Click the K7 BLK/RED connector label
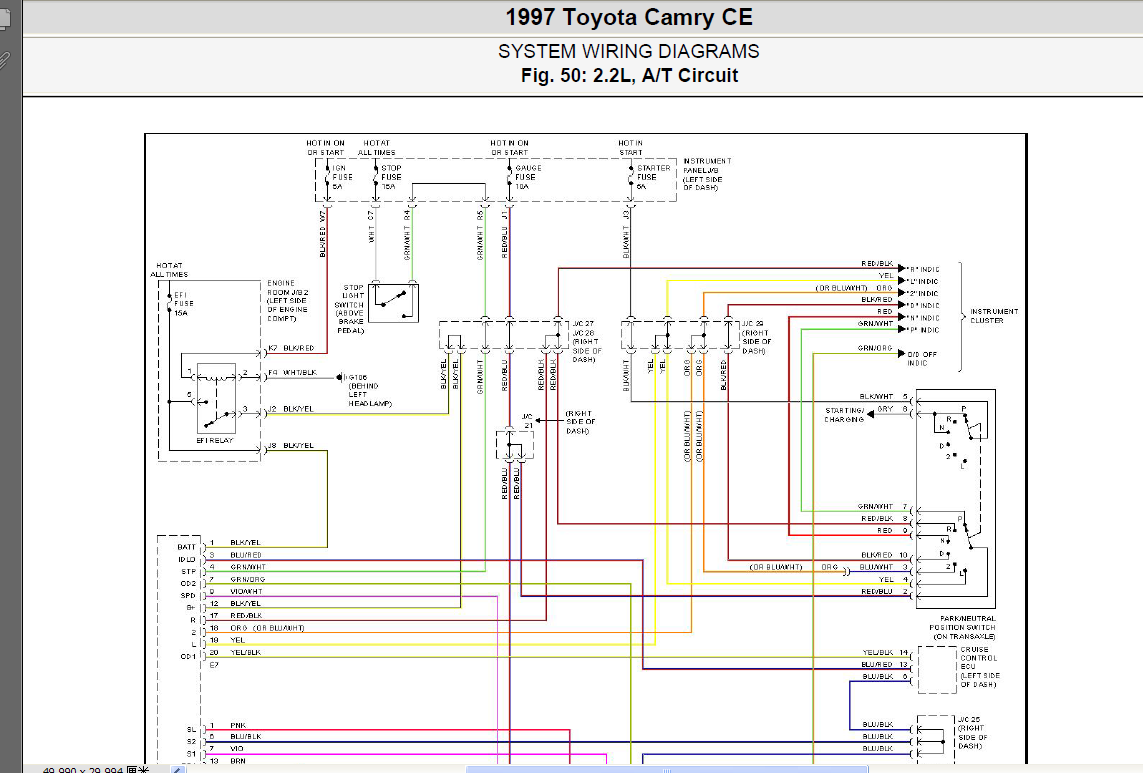Image resolution: width=1143 pixels, height=773 pixels. (291, 349)
